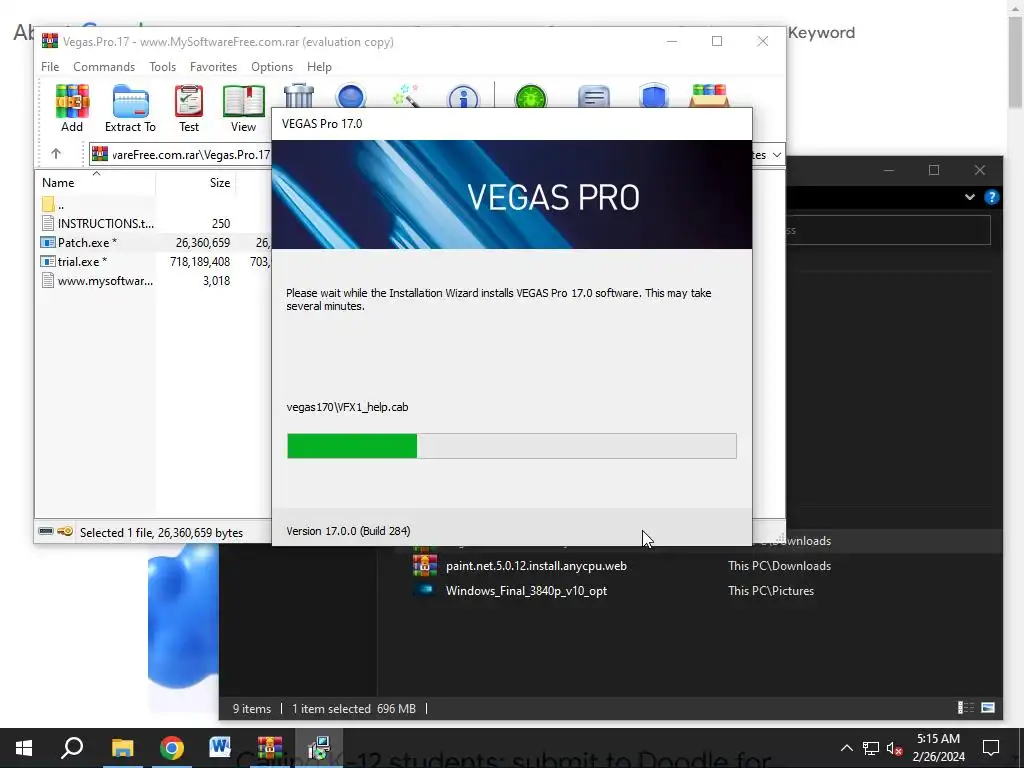Switch to WinRAR in the taskbar

point(270,748)
